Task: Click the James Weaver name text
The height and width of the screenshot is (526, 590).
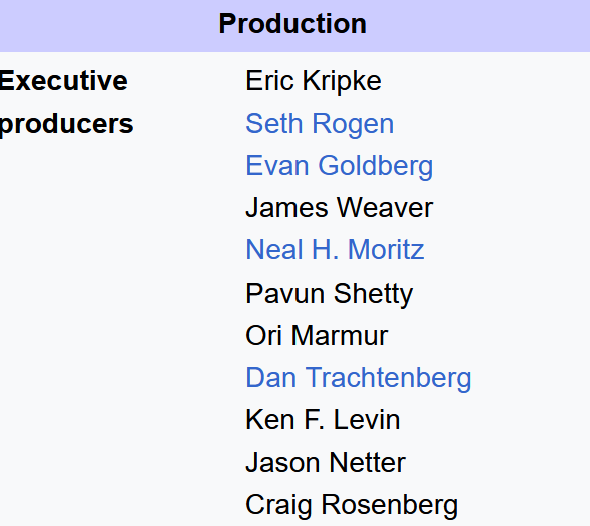Action: (339, 207)
